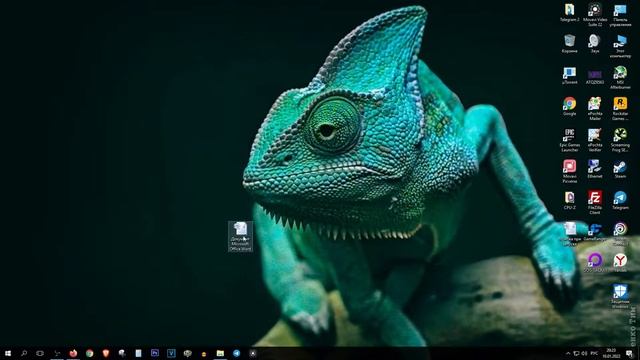Open the Windows Defender shield shortcut
640x360 pixels.
(x=620, y=296)
